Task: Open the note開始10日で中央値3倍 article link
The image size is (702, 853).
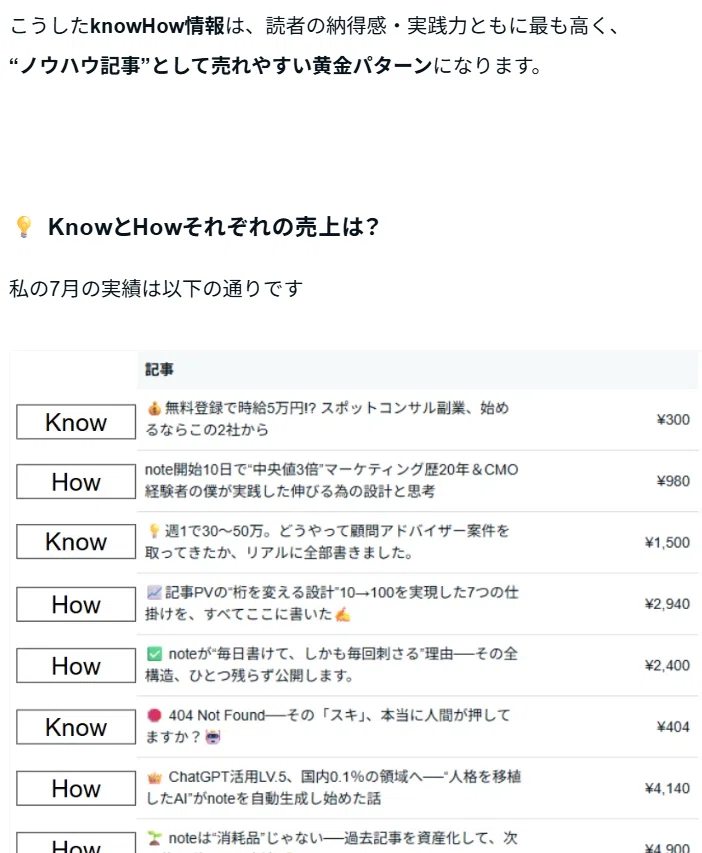Action: coord(331,480)
